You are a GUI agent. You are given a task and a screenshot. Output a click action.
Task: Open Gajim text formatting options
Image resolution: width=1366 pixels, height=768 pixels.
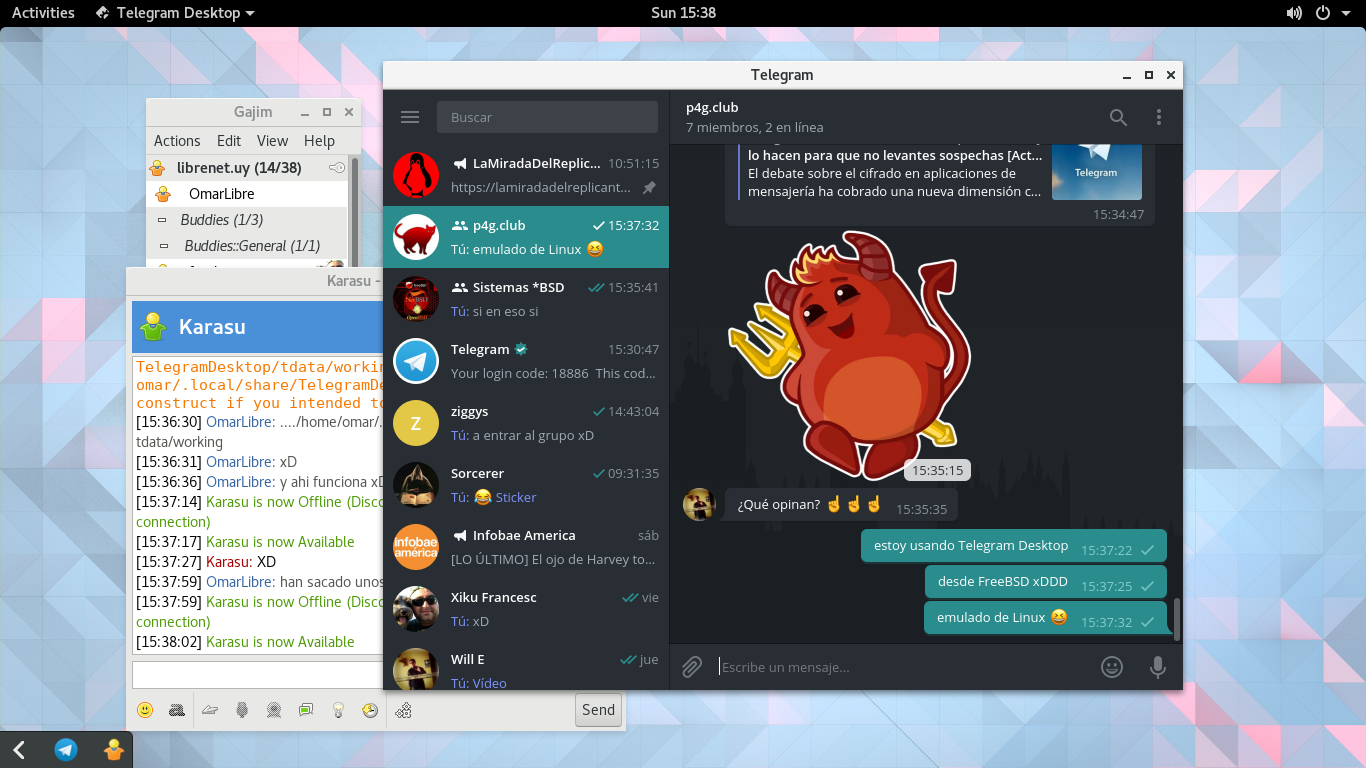point(177,710)
